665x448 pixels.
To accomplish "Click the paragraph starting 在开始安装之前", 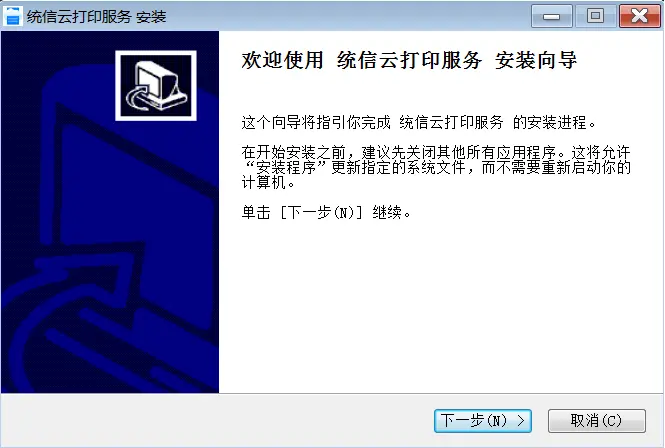I will [436, 167].
